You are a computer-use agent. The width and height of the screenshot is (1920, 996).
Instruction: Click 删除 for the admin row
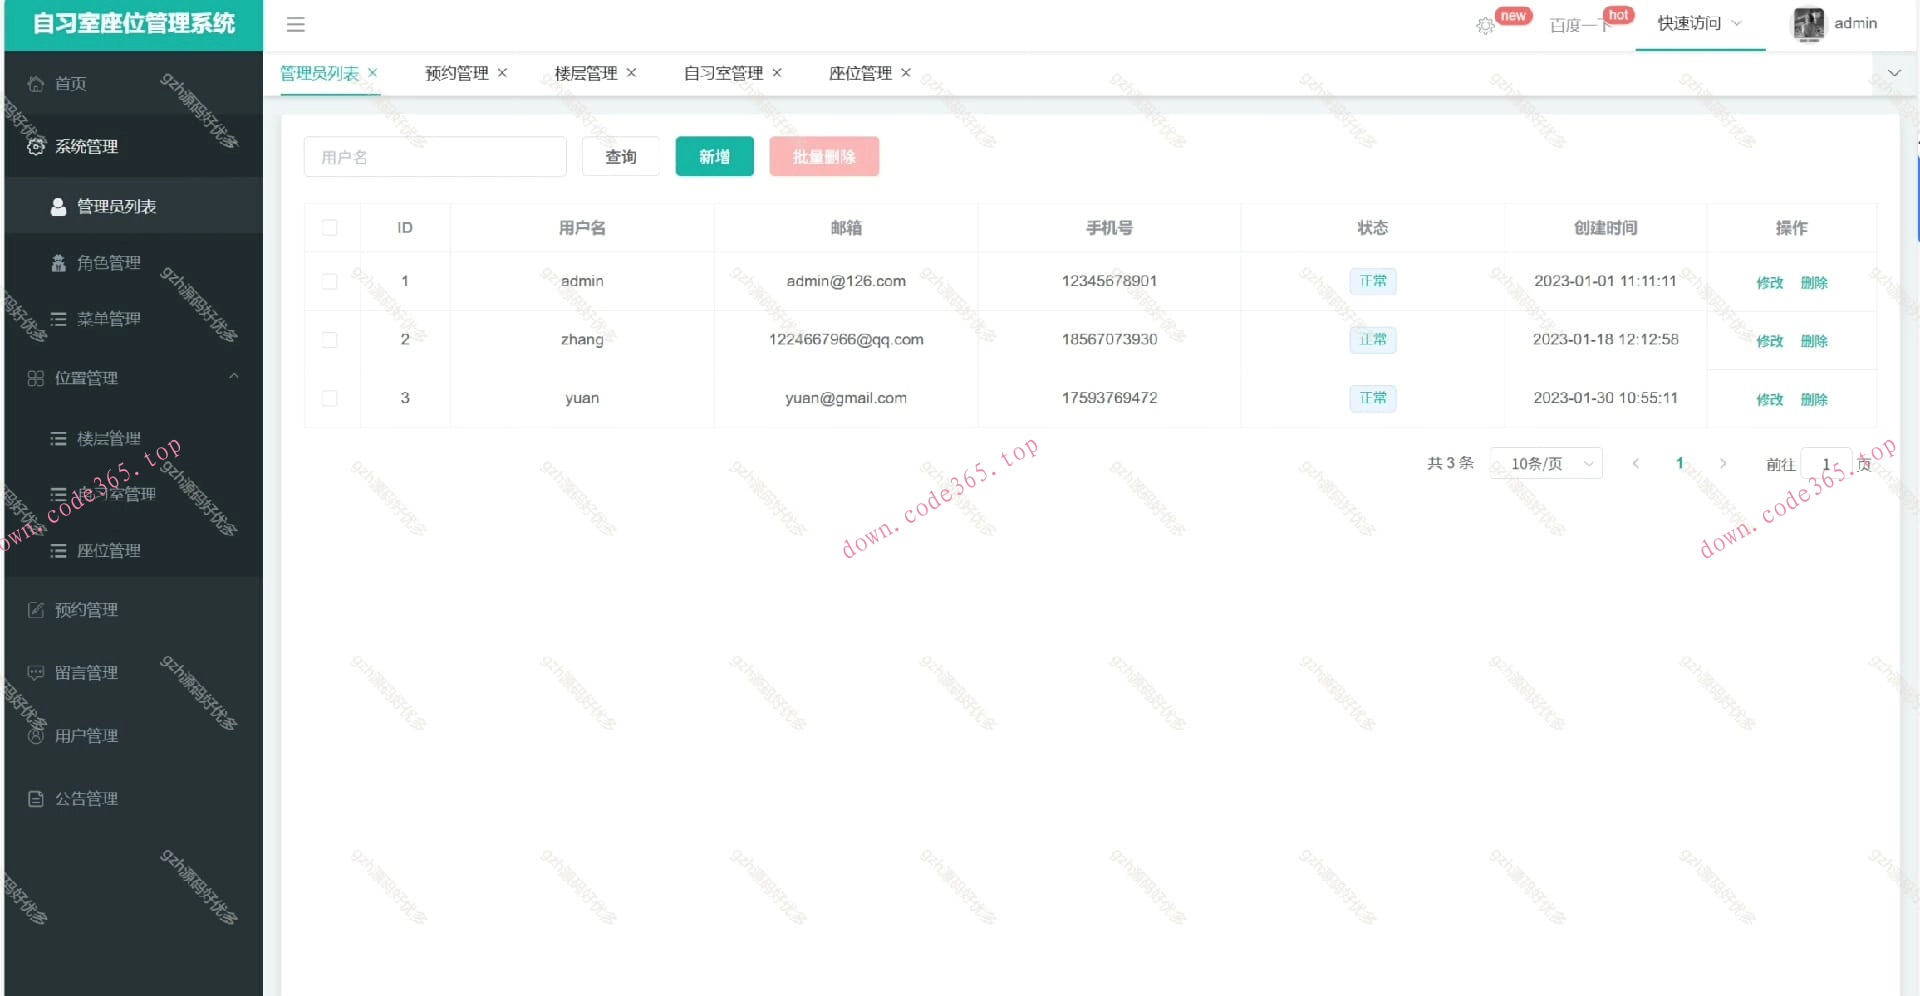tap(1814, 283)
